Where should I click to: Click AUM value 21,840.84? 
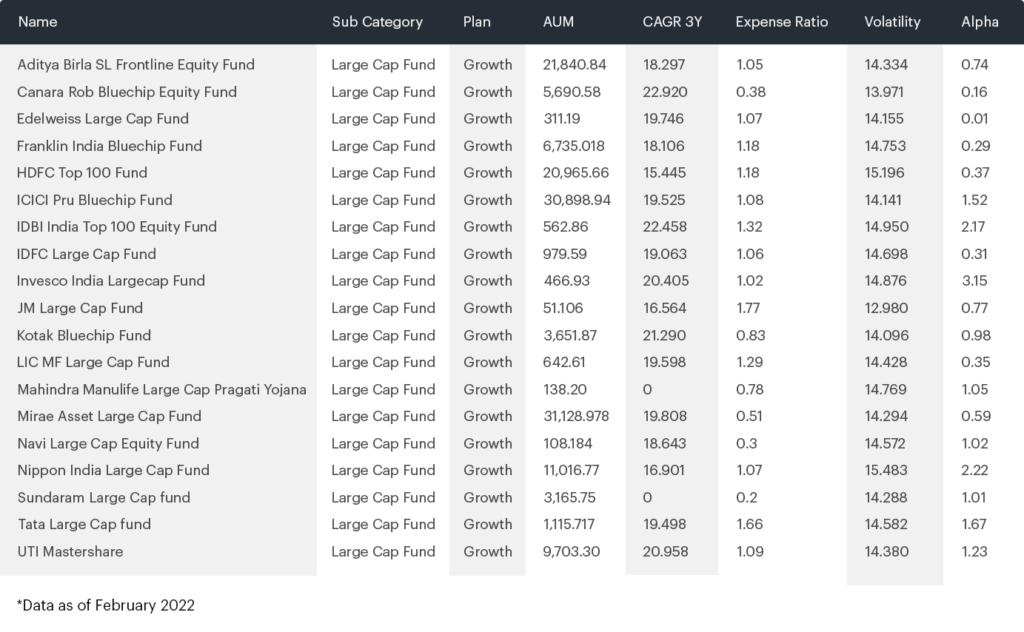[x=575, y=65]
